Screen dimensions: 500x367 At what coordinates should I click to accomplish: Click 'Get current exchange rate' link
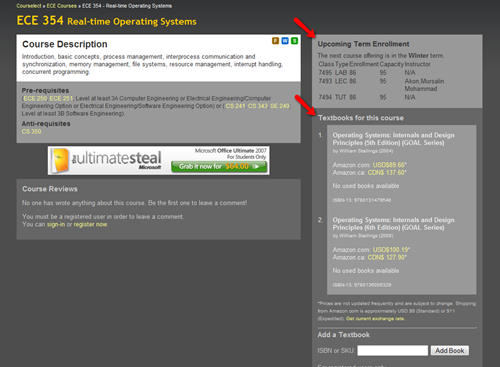pyautogui.click(x=375, y=319)
